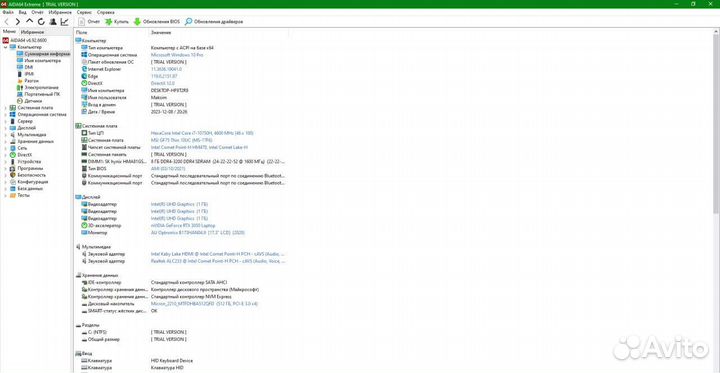
Task: Click the Устройства tree node icon
Action: tap(13, 162)
